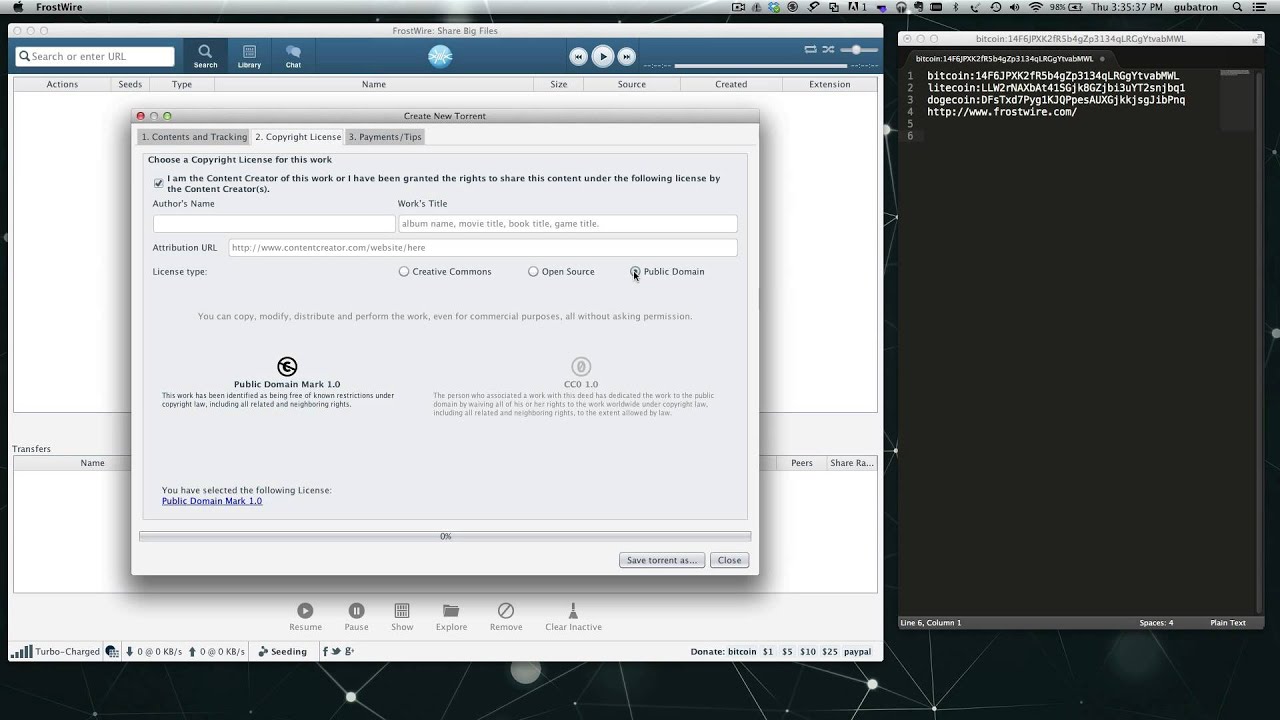Click the FrostWire waveform logo icon
The image size is (1280, 720).
point(440,57)
